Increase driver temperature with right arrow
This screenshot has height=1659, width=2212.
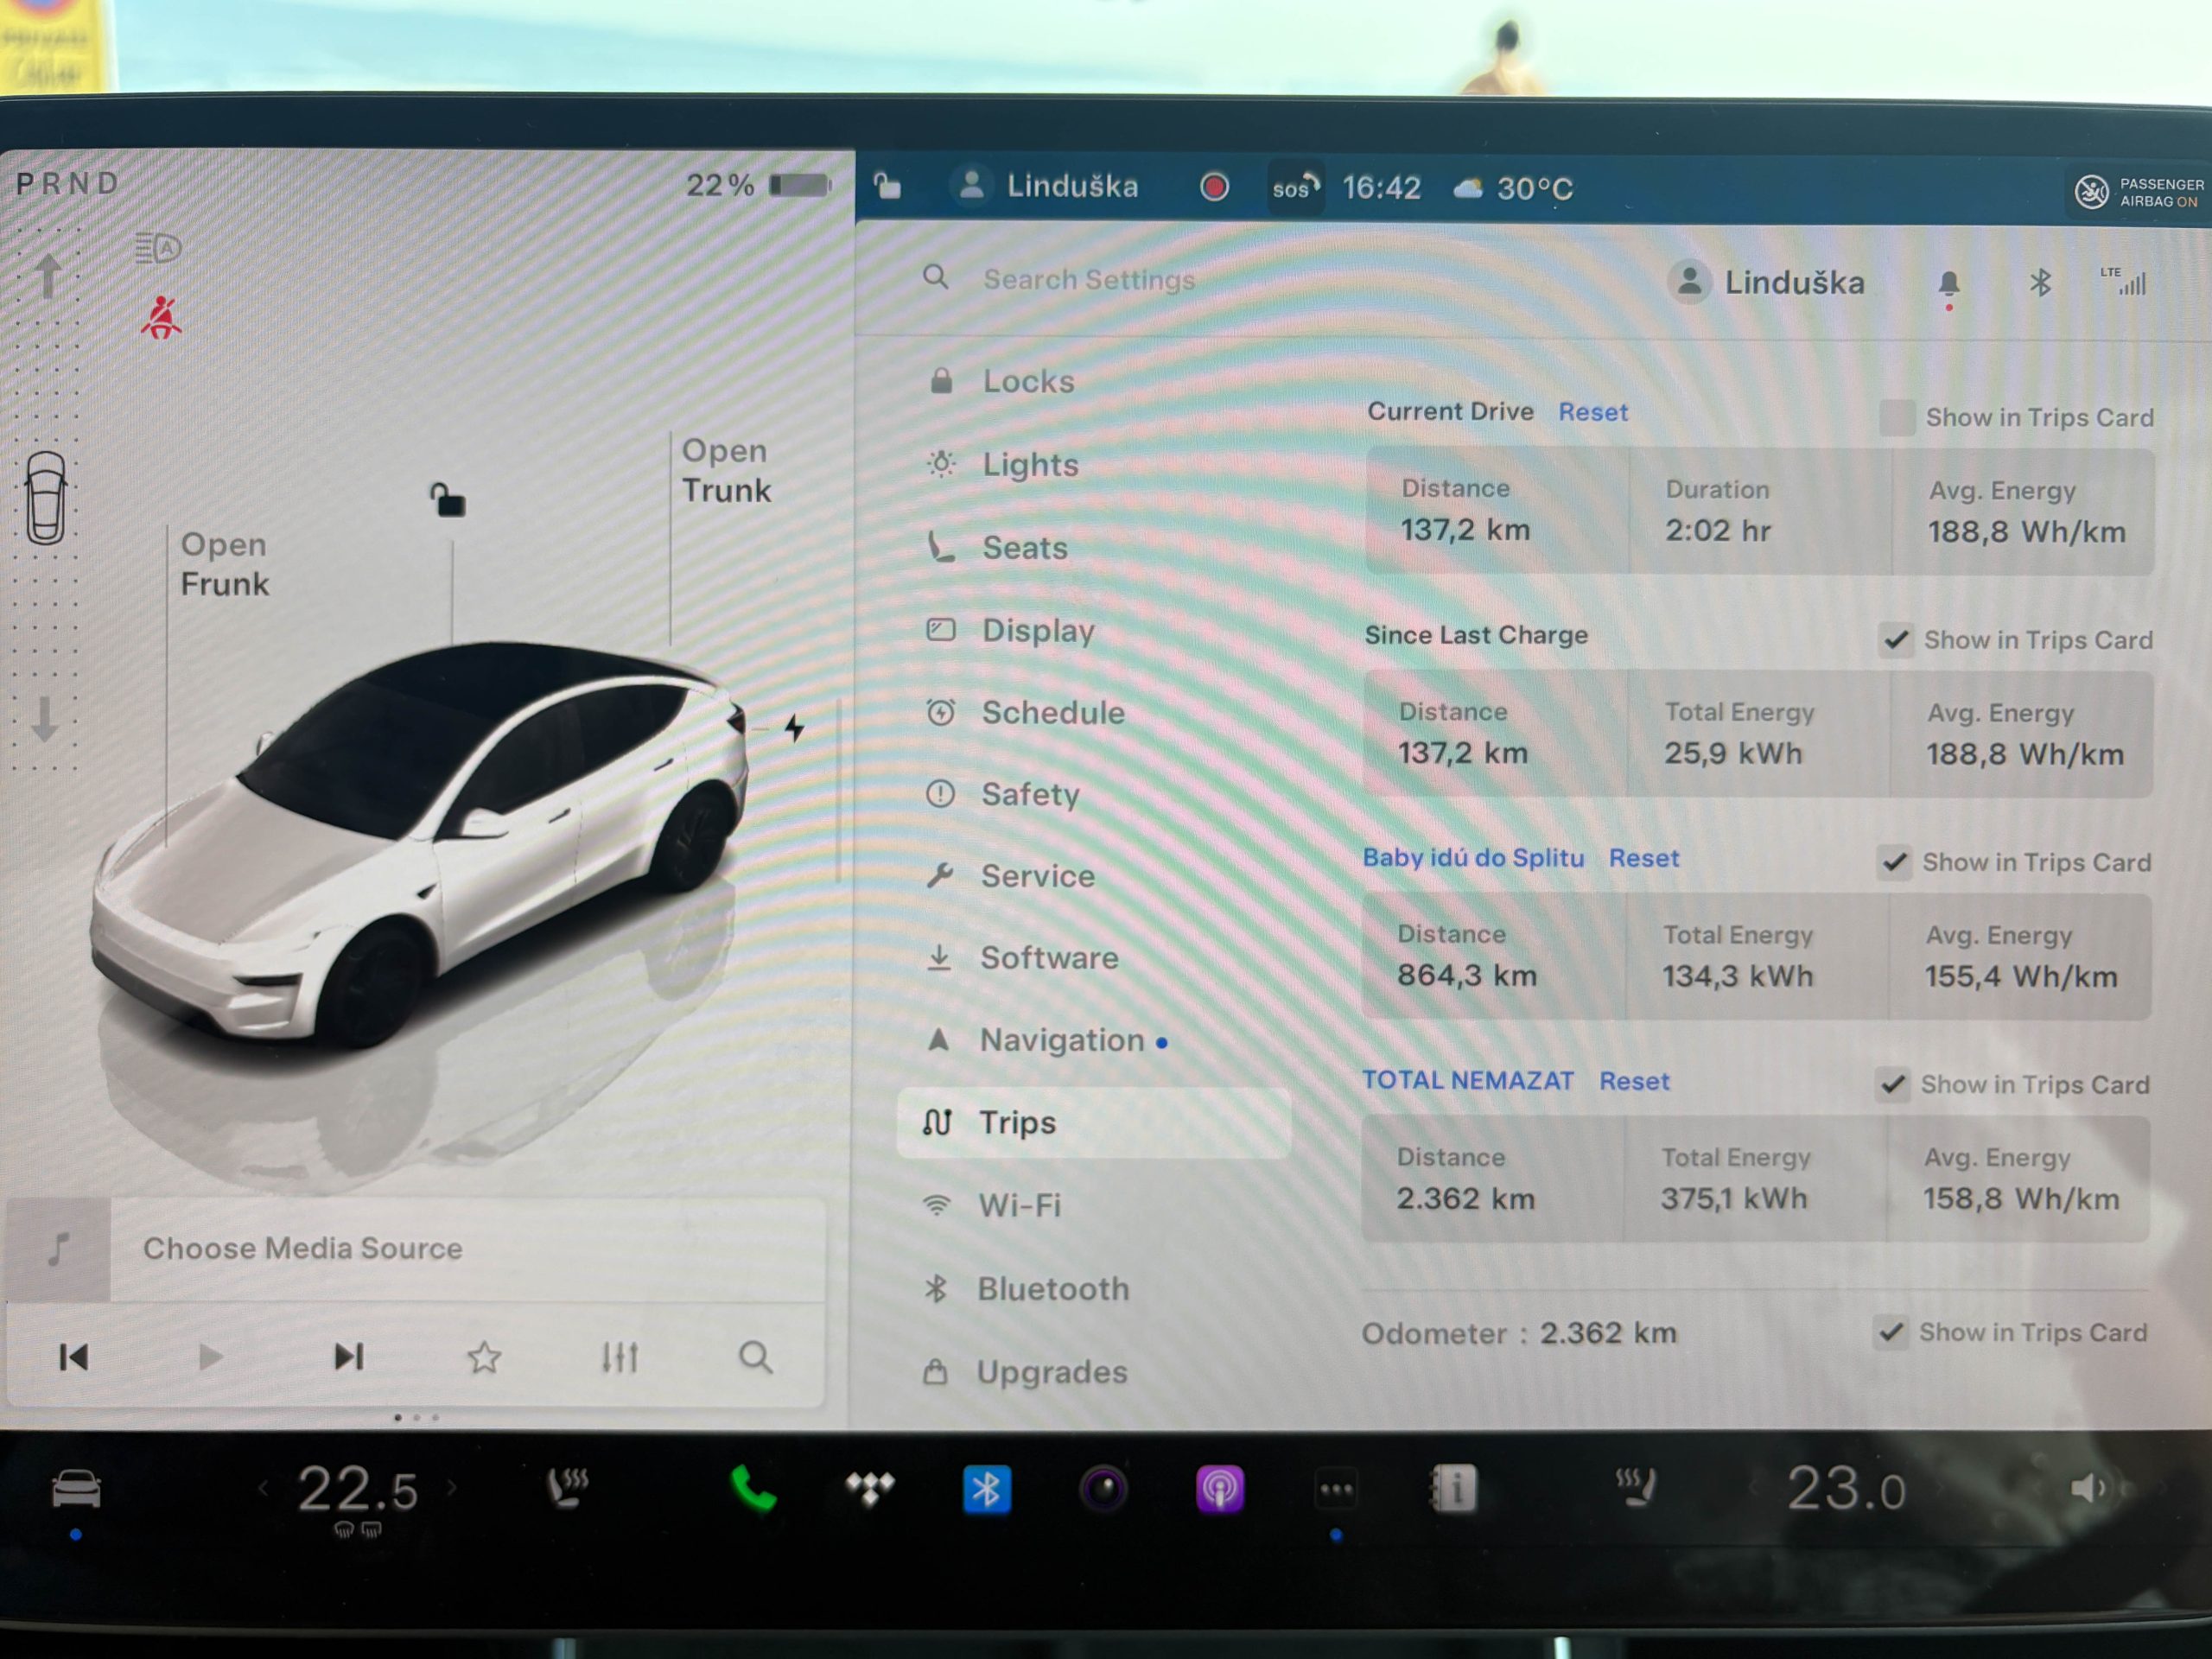tap(452, 1489)
